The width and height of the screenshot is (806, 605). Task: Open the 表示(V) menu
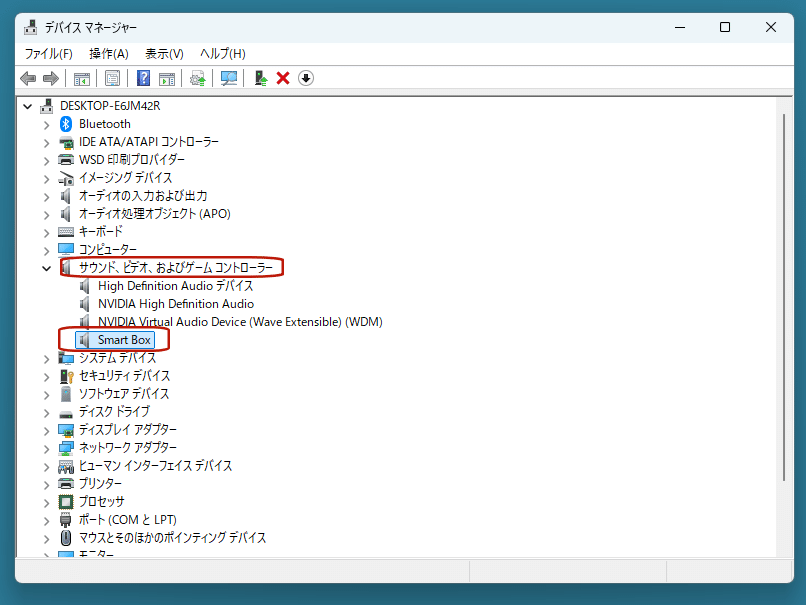point(164,53)
